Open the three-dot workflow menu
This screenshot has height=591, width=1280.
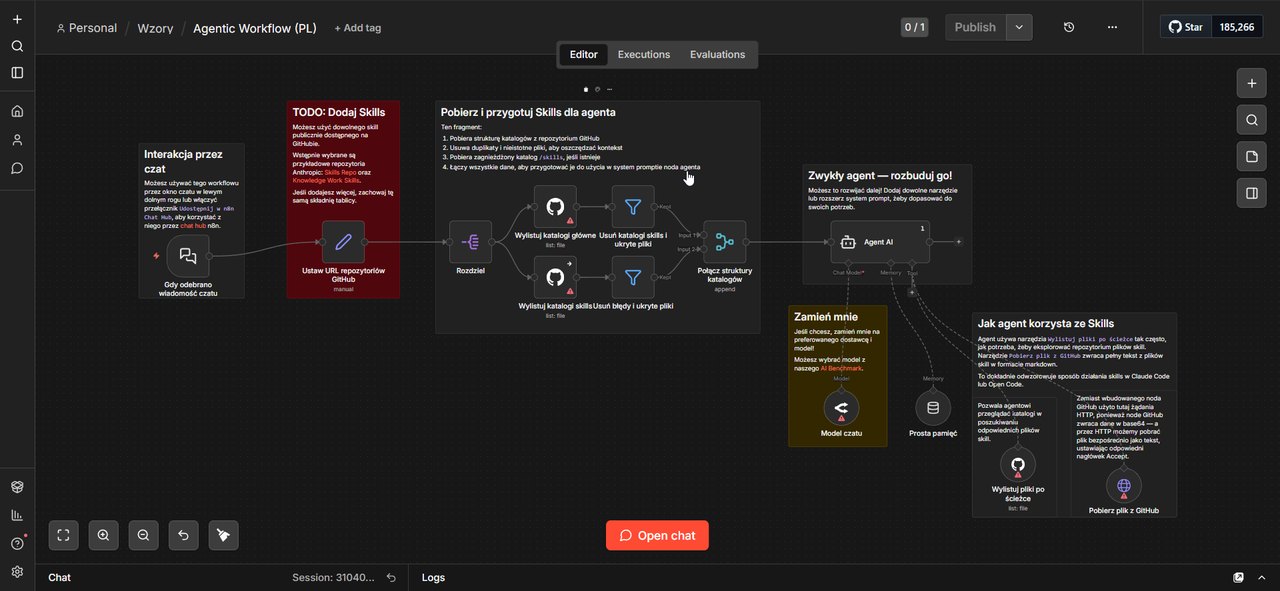point(1112,27)
